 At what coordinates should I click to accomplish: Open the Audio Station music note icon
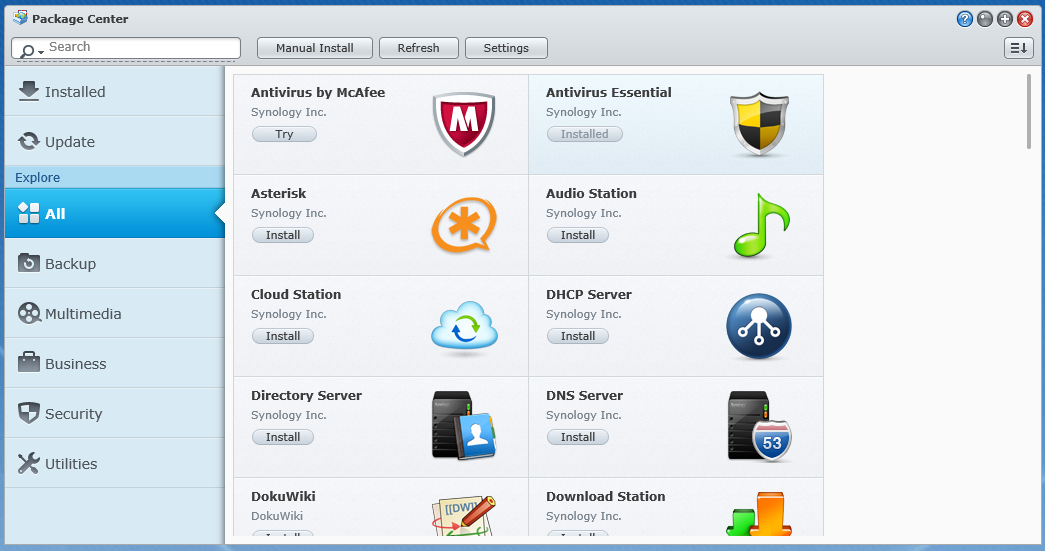[x=761, y=225]
